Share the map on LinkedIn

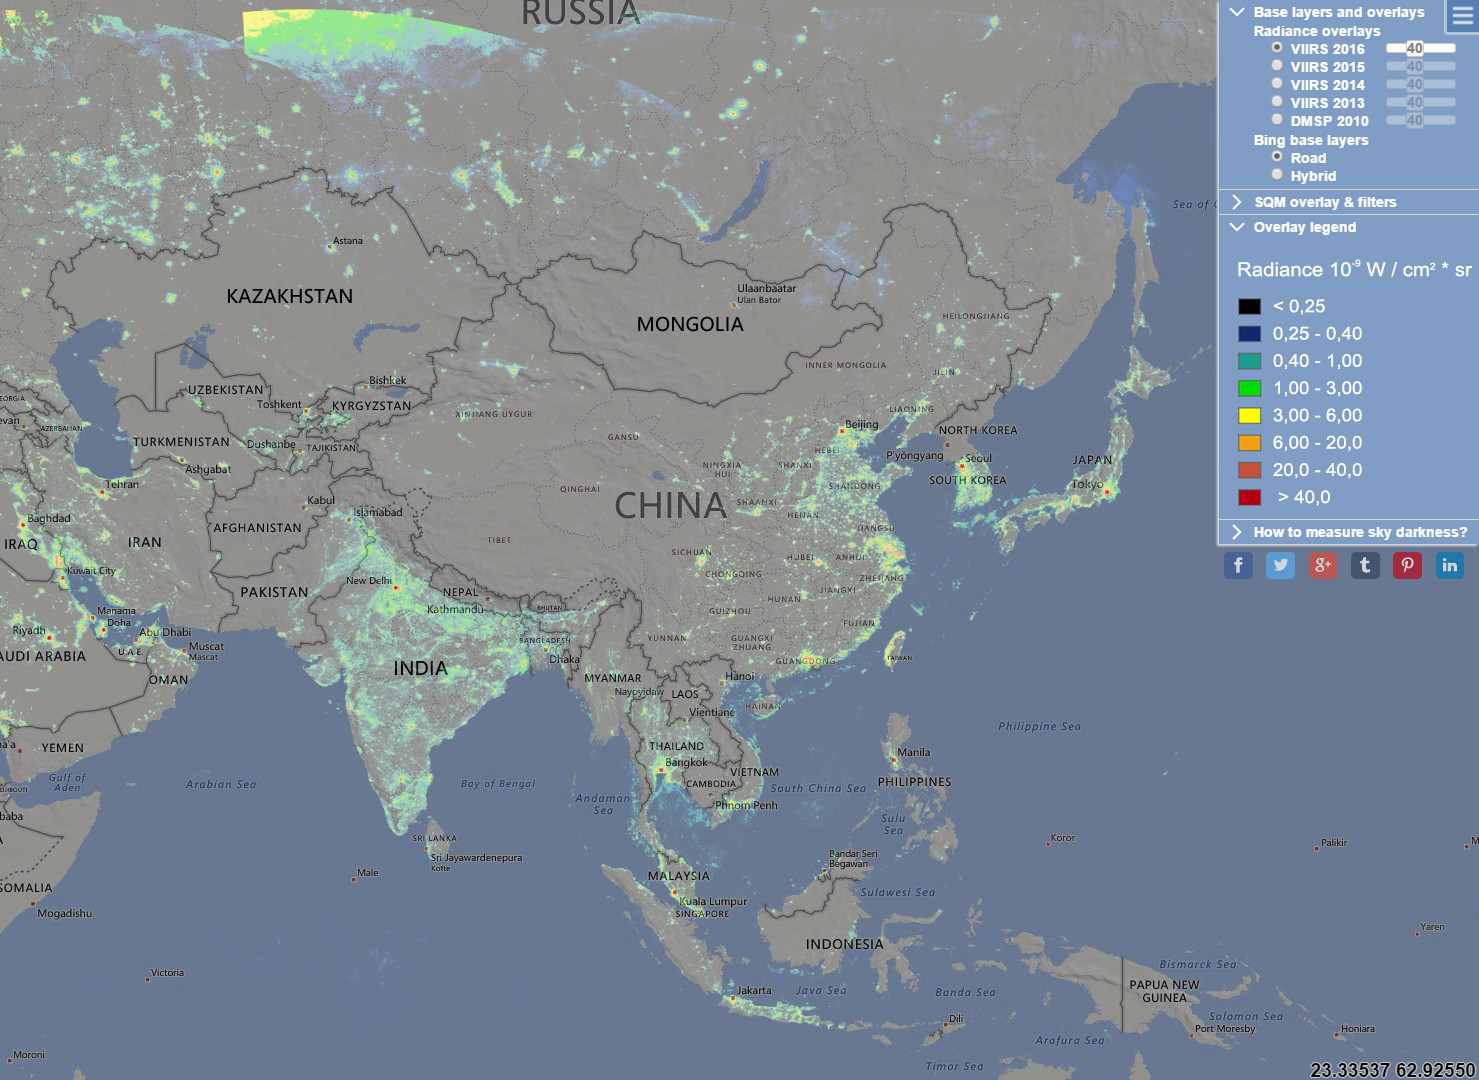pyautogui.click(x=1449, y=565)
